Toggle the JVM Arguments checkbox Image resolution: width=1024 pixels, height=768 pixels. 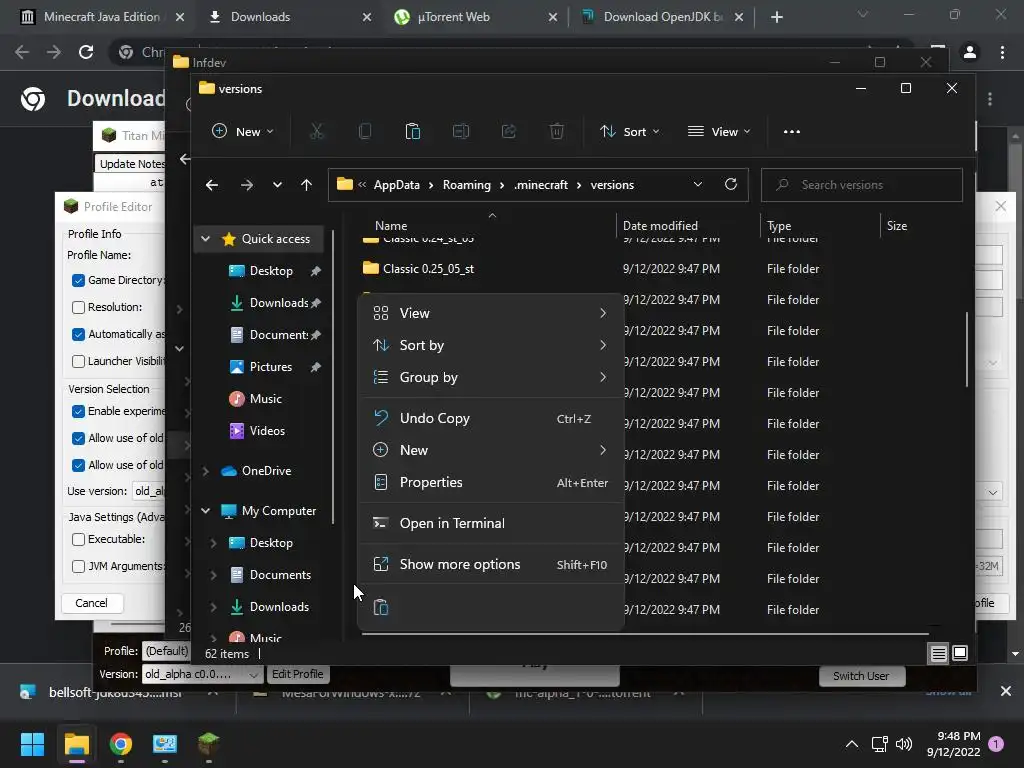point(78,566)
